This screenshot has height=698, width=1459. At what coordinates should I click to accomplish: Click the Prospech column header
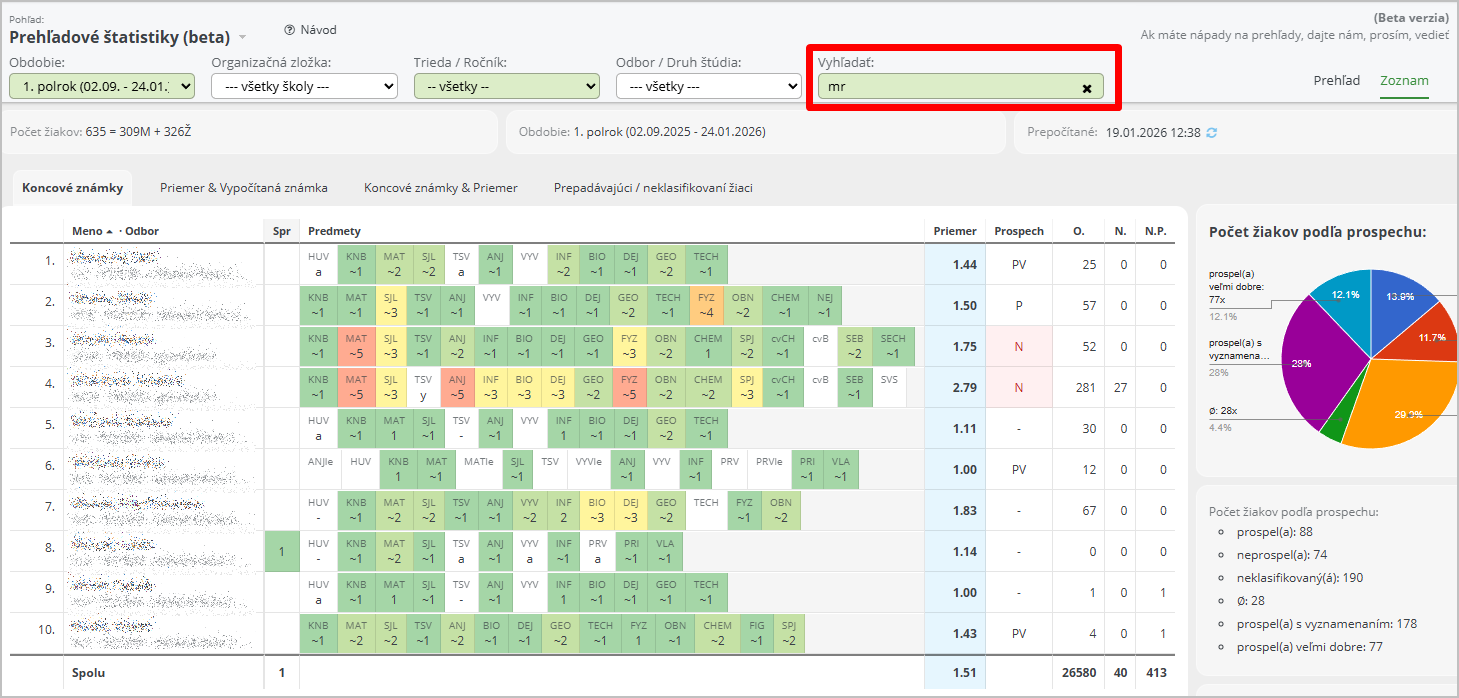(x=1018, y=231)
